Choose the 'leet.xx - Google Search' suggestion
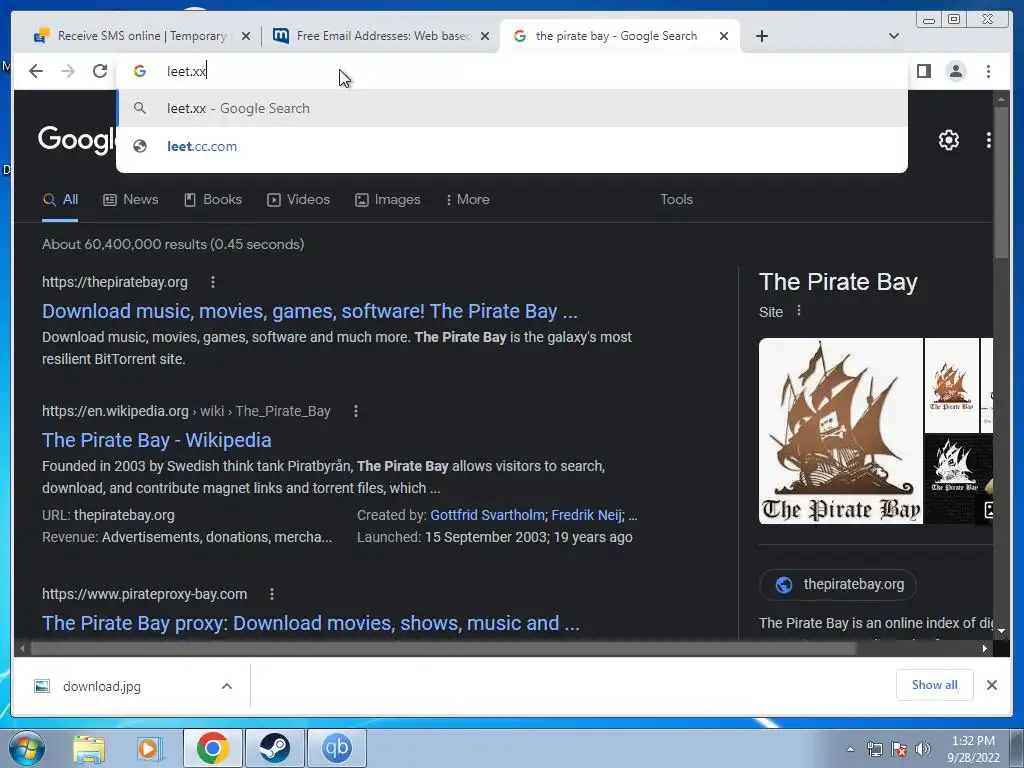This screenshot has height=768, width=1024. [x=511, y=108]
